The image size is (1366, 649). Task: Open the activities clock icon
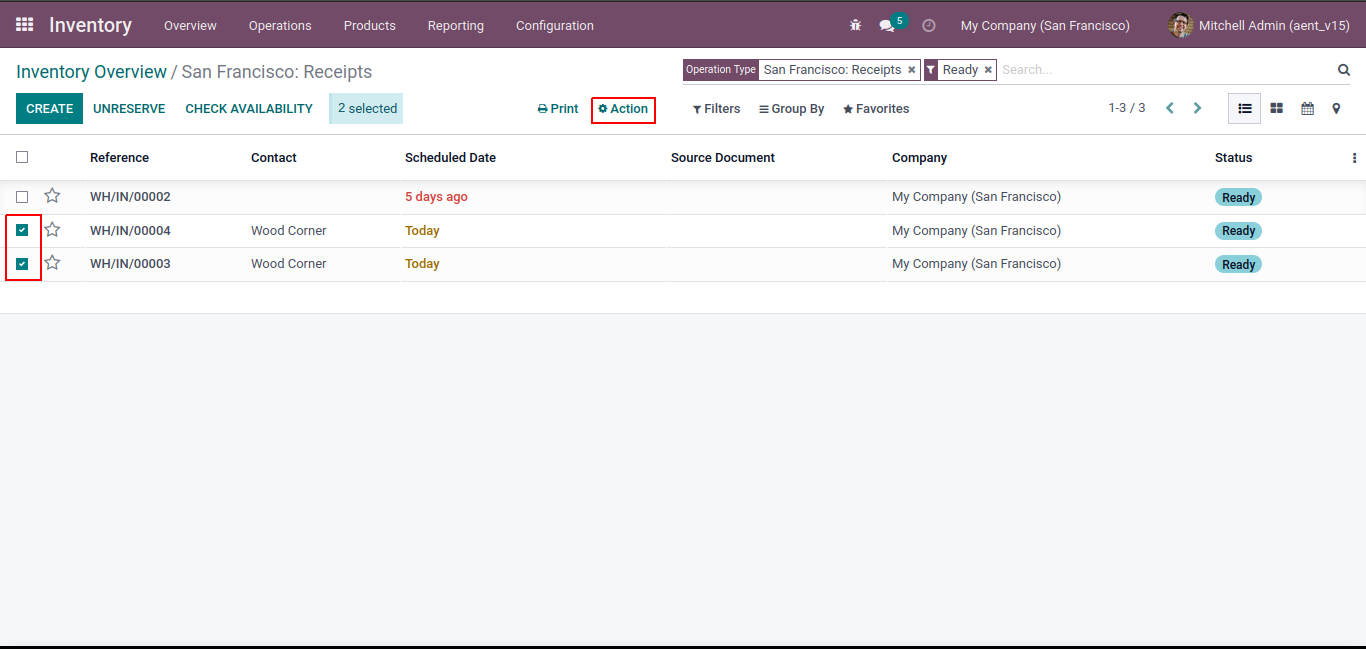coord(929,26)
